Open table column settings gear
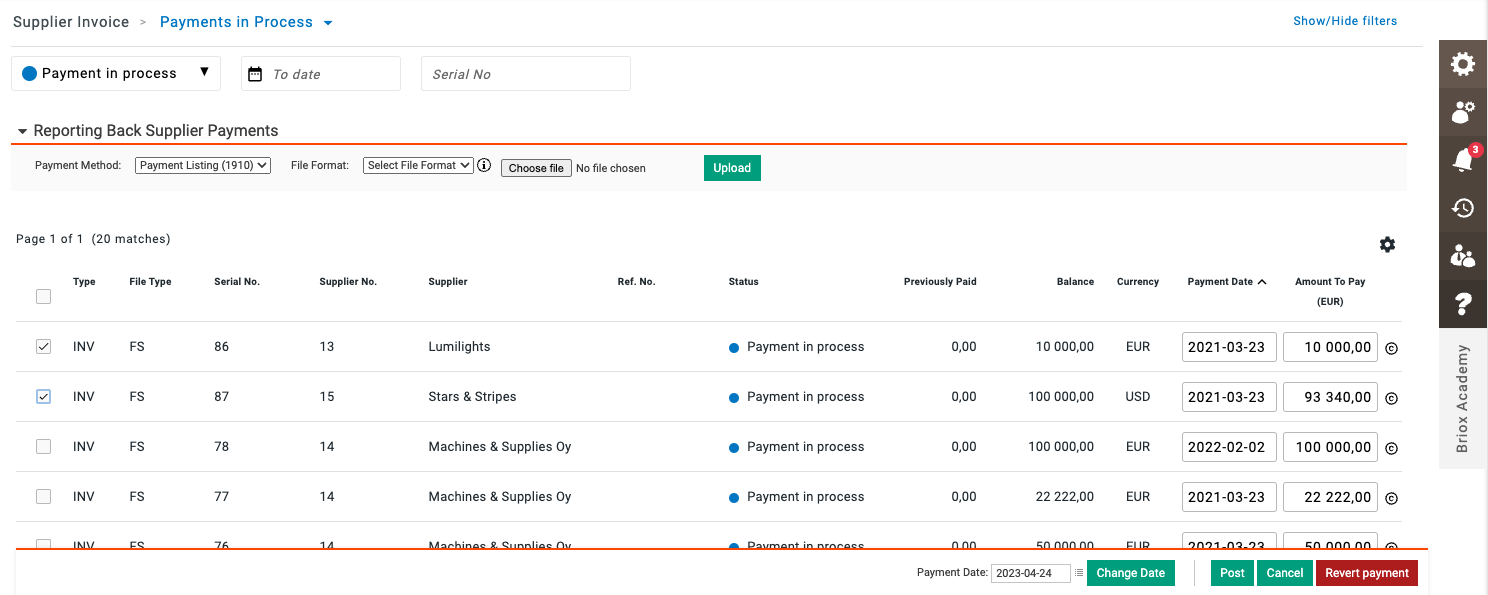This screenshot has height=595, width=1488. click(1387, 245)
